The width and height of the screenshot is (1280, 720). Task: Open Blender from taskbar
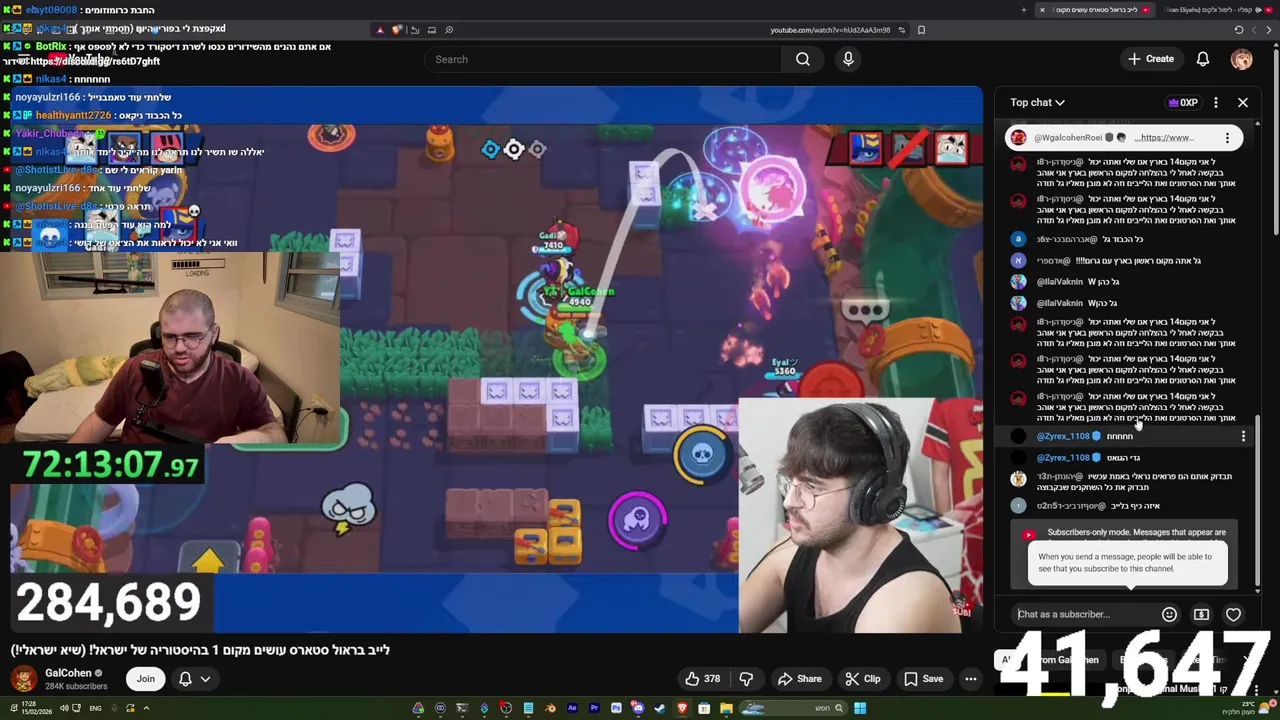click(551, 708)
